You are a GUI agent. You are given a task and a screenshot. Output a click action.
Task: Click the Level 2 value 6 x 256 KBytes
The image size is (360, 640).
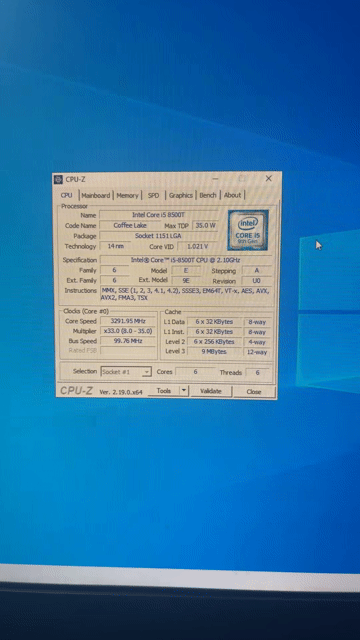(214, 342)
